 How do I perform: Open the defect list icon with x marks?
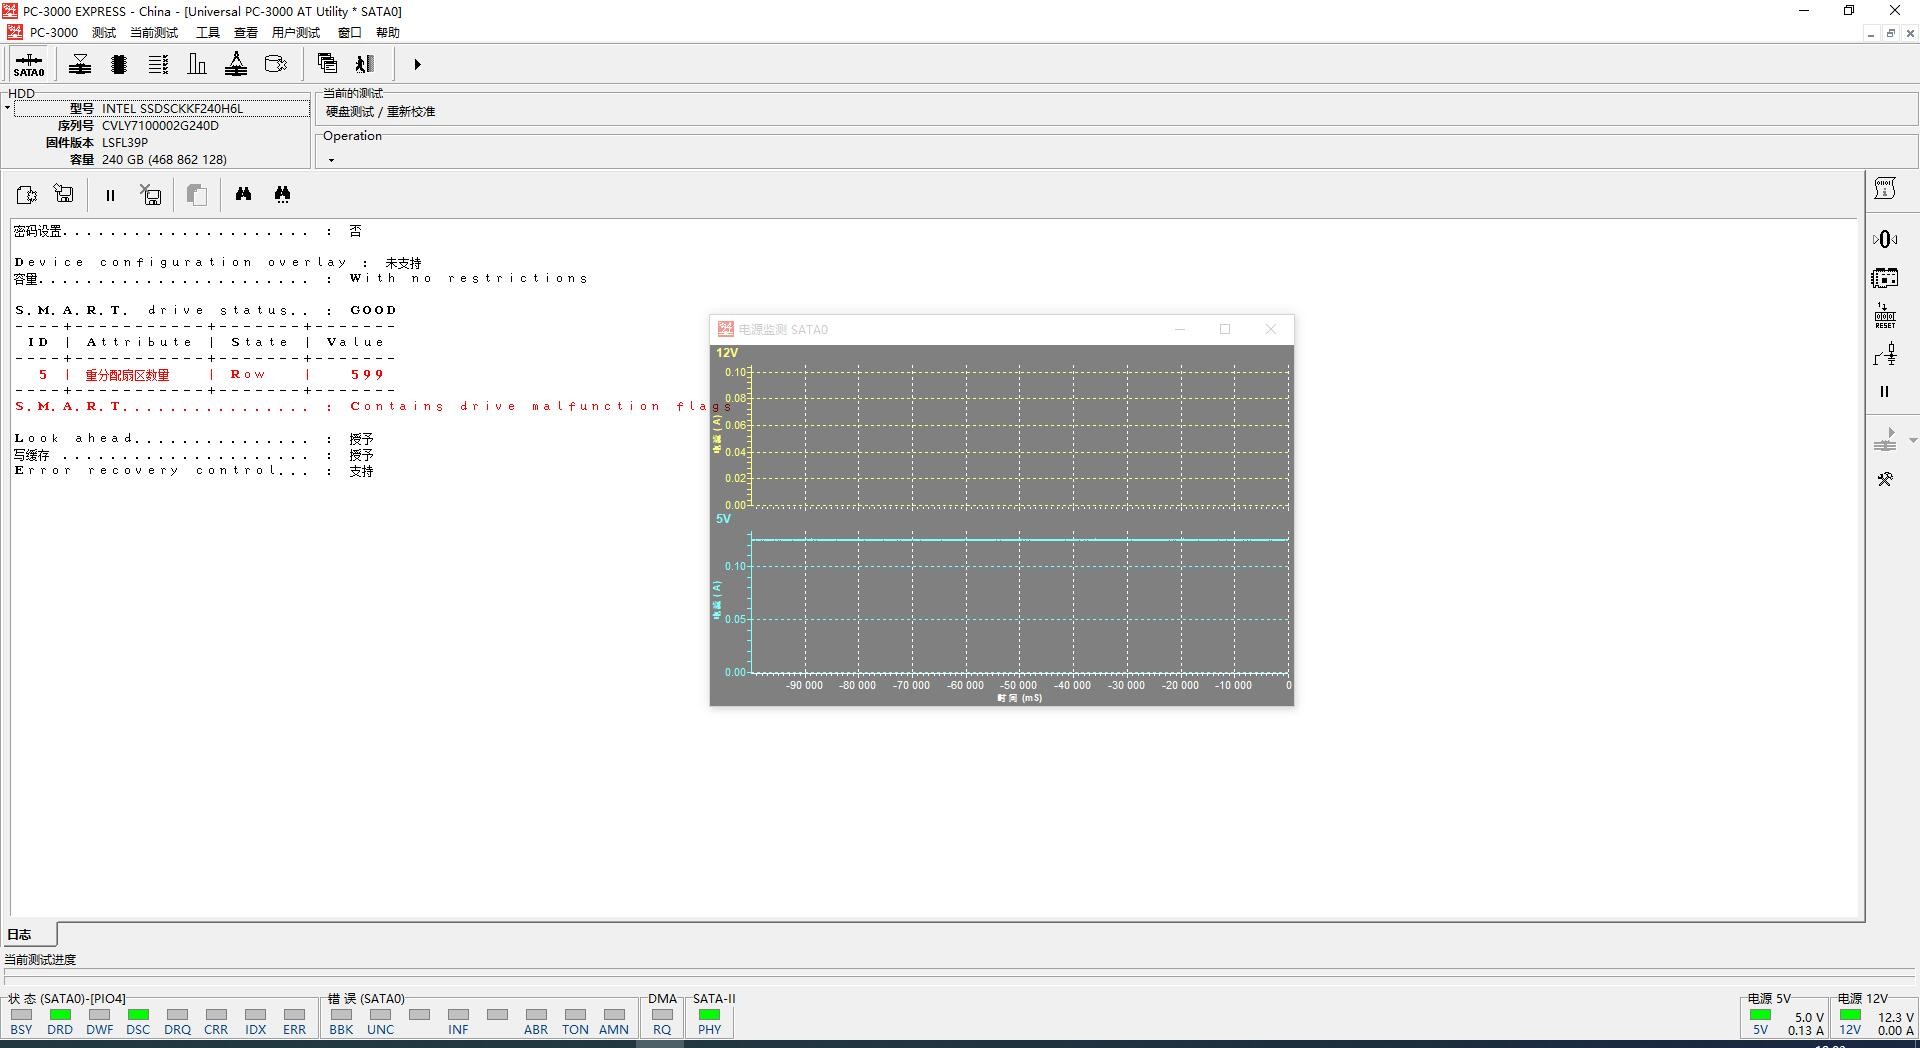pyautogui.click(x=158, y=64)
